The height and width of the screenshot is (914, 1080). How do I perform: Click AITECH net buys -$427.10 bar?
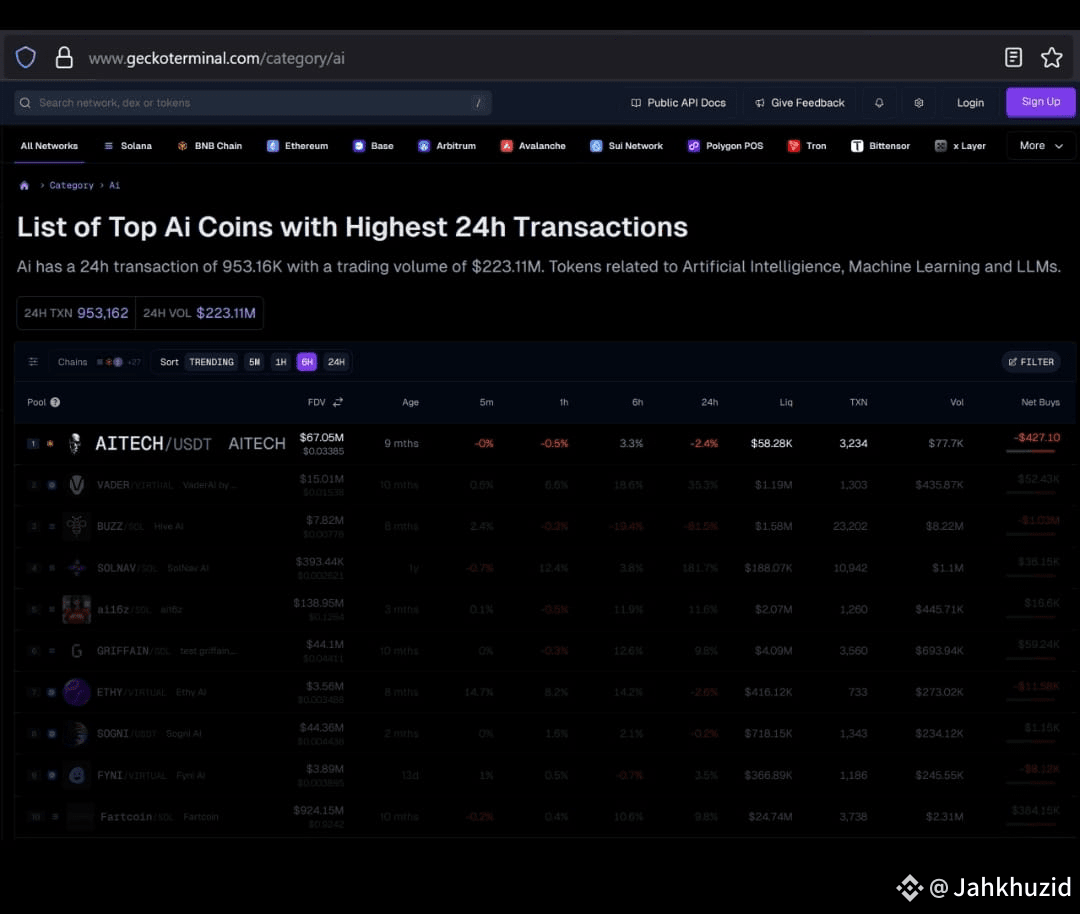[1031, 450]
